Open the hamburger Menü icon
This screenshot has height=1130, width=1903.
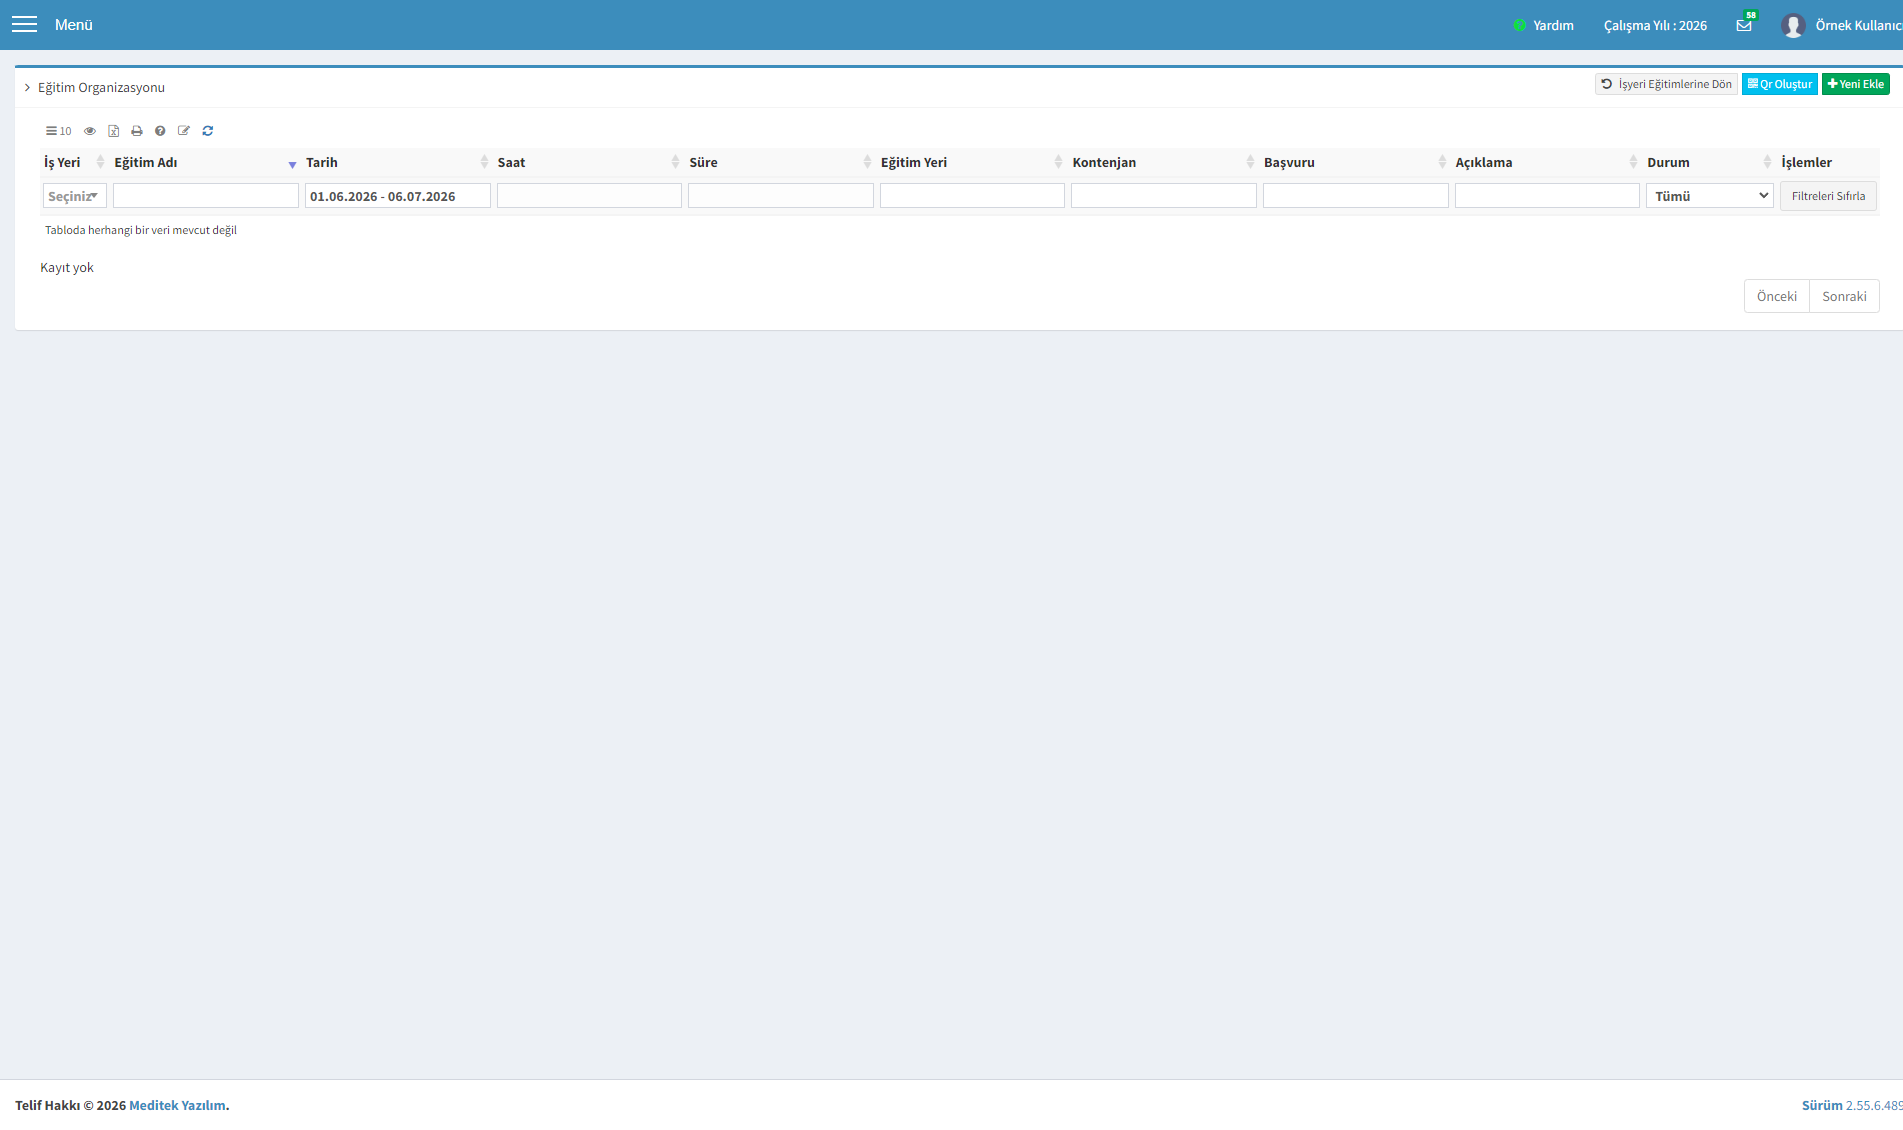24,24
